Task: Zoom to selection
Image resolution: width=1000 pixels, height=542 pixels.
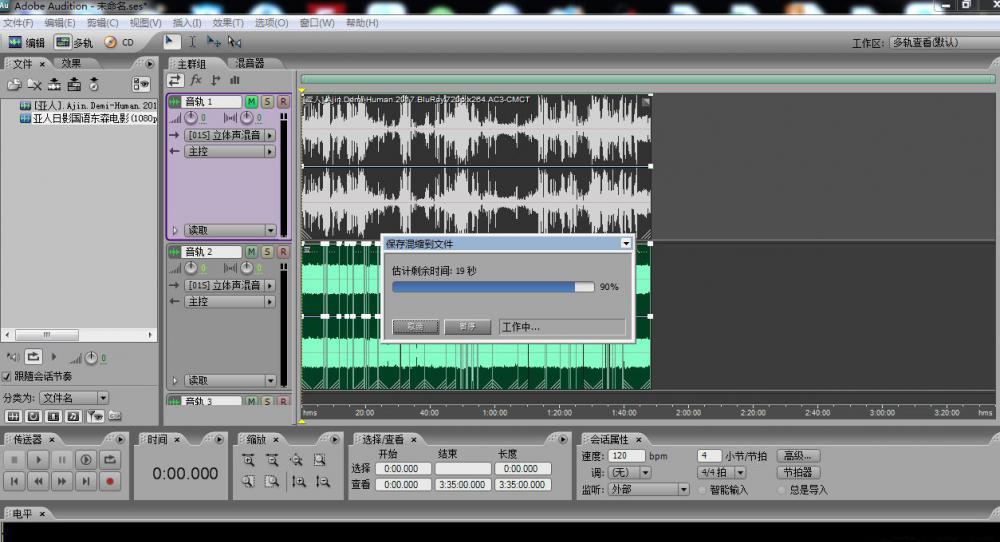Action: (320, 460)
